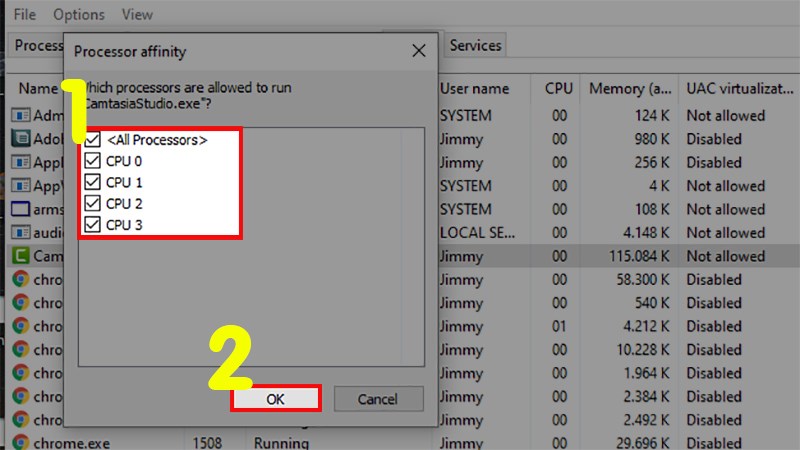Confirm affinity with the OK button
Image resolution: width=800 pixels, height=450 pixels.
coord(276,398)
